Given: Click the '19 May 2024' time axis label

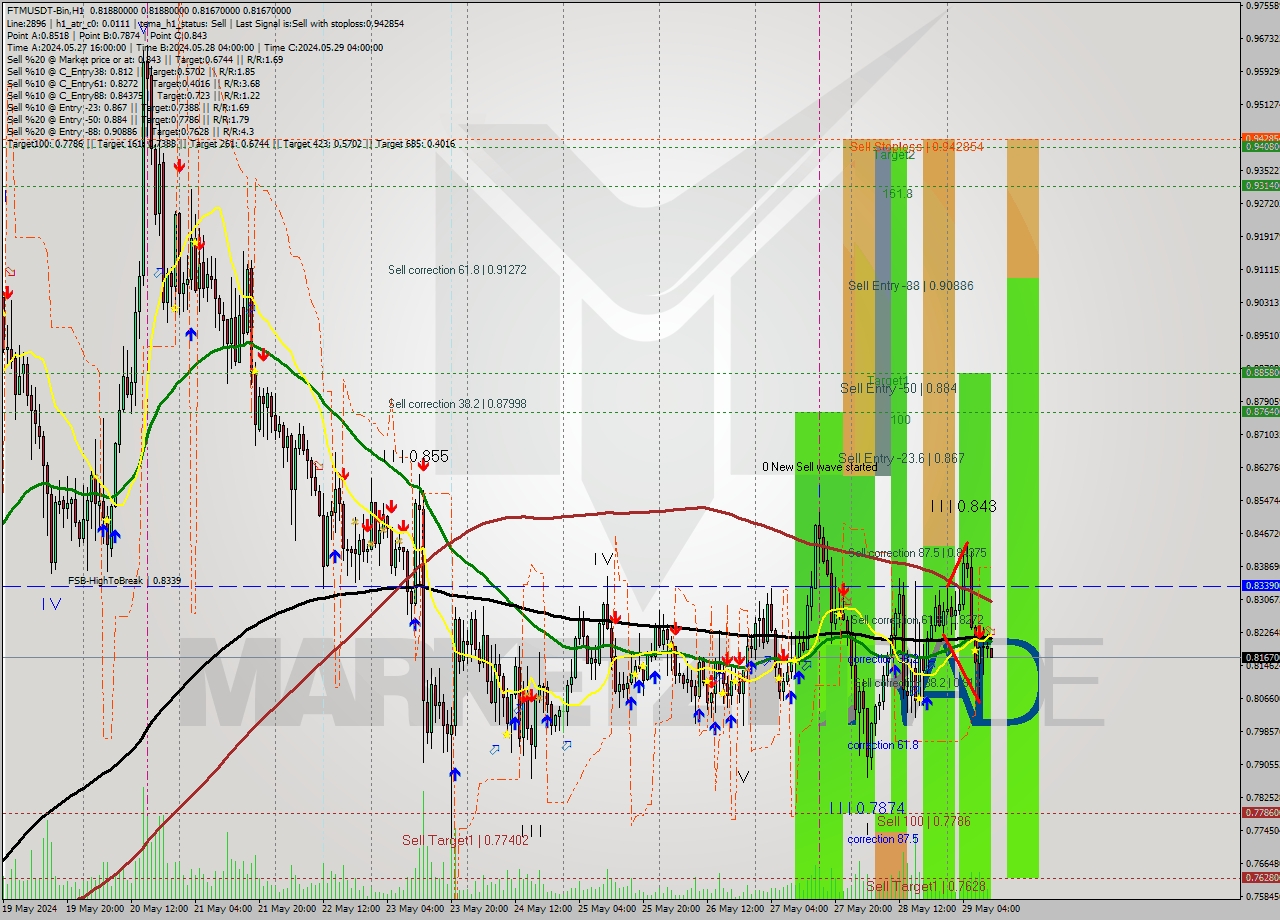Looking at the screenshot, I should (x=31, y=909).
